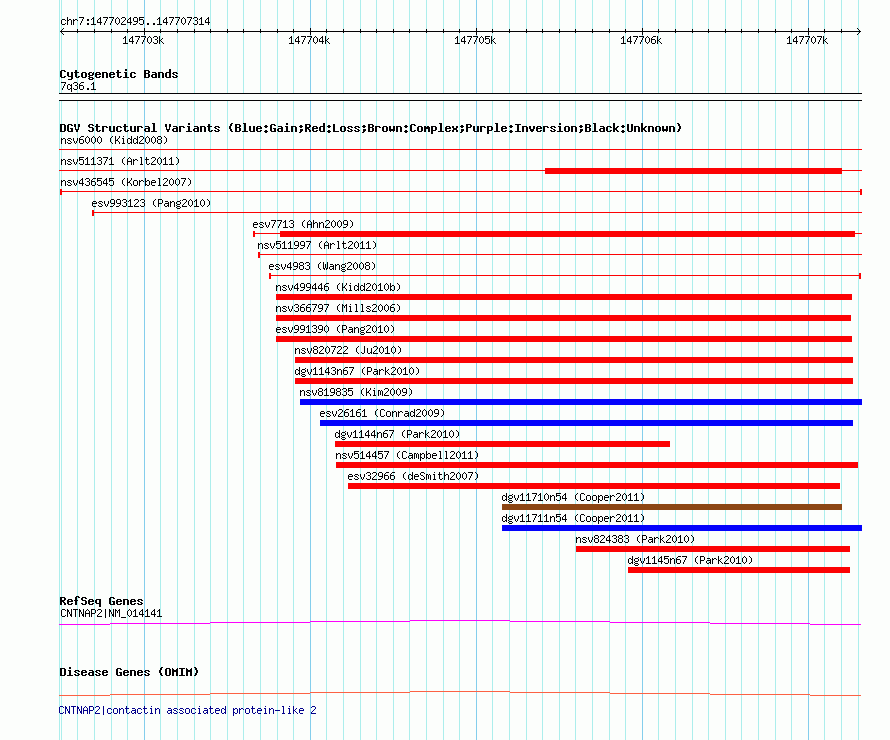This screenshot has width=890, height=740.
Task: Open the dgv11711n54 (Cooper2011) variant label
Action: tap(573, 518)
